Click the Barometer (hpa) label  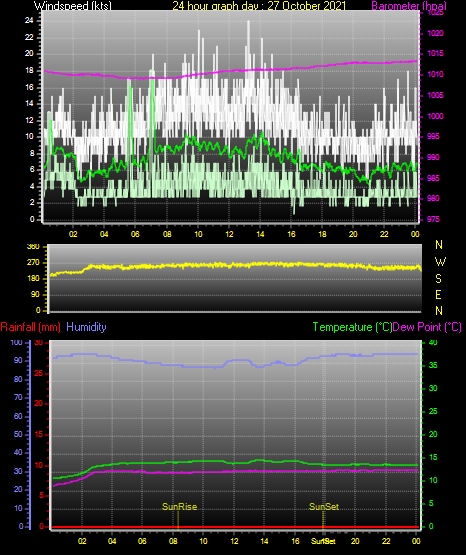(x=409, y=5)
